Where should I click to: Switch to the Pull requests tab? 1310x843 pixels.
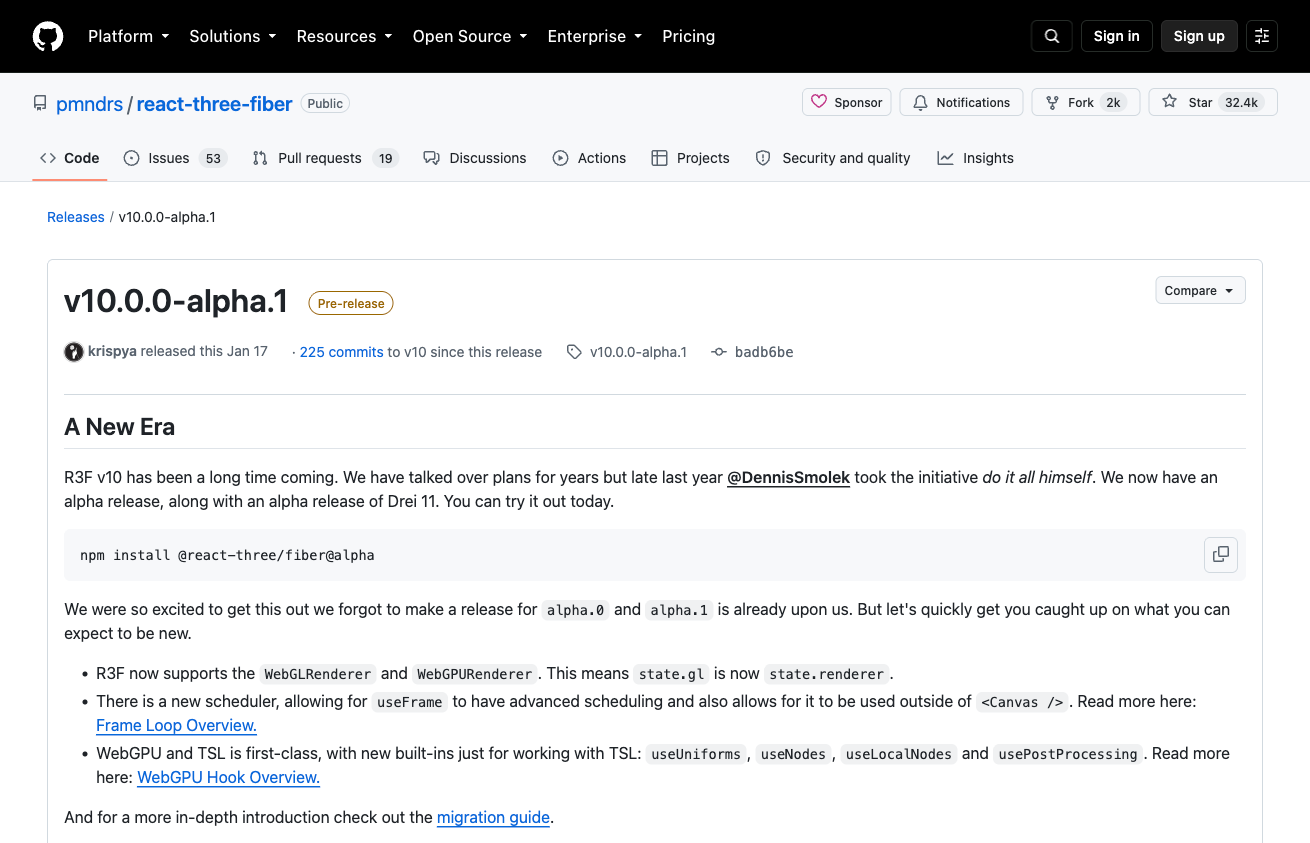click(x=325, y=158)
